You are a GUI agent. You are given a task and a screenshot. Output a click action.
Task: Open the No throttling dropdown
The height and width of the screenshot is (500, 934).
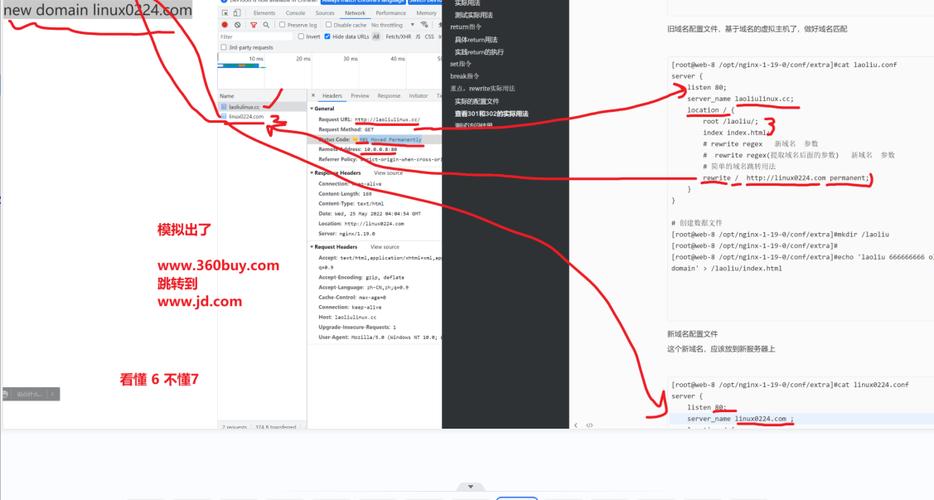point(393,25)
